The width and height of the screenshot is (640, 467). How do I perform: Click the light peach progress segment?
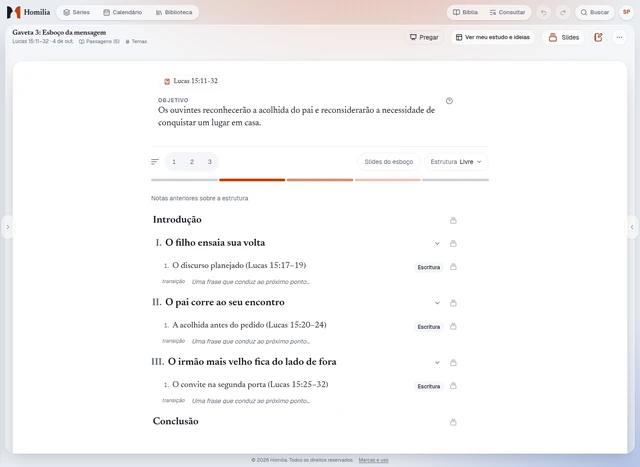tap(387, 180)
